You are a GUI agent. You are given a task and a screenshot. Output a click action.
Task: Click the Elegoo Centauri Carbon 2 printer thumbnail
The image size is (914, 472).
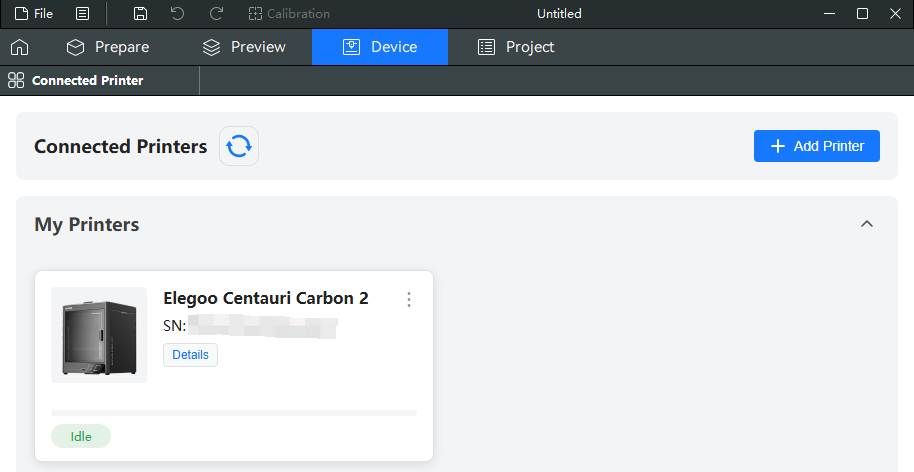[99, 335]
